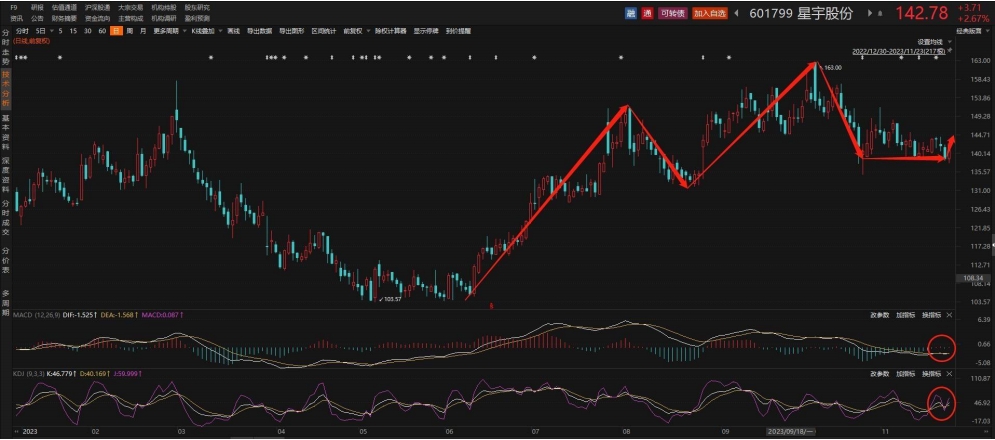Open the 除权计算器 calculator tool
The width and height of the screenshot is (995, 440).
[390, 31]
